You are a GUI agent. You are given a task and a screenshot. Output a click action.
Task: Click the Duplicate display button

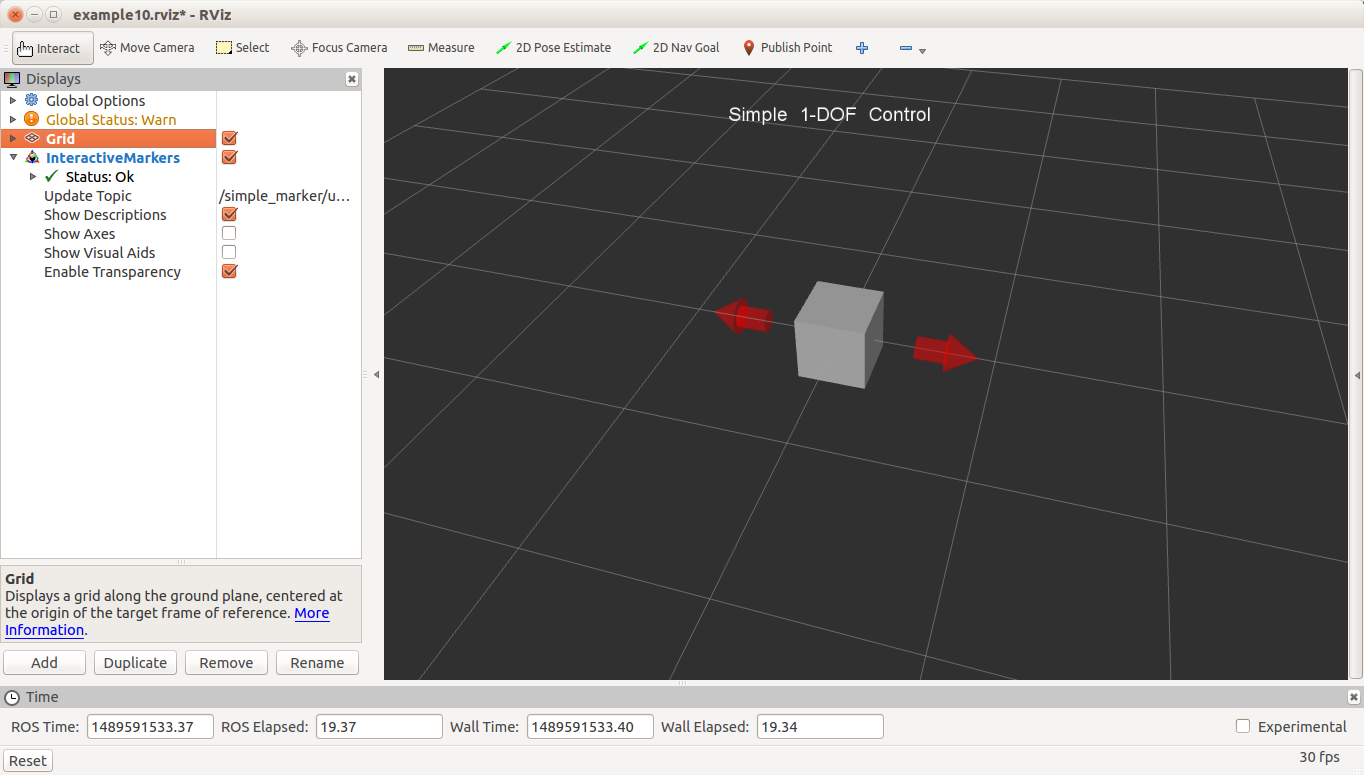pyautogui.click(x=135, y=662)
